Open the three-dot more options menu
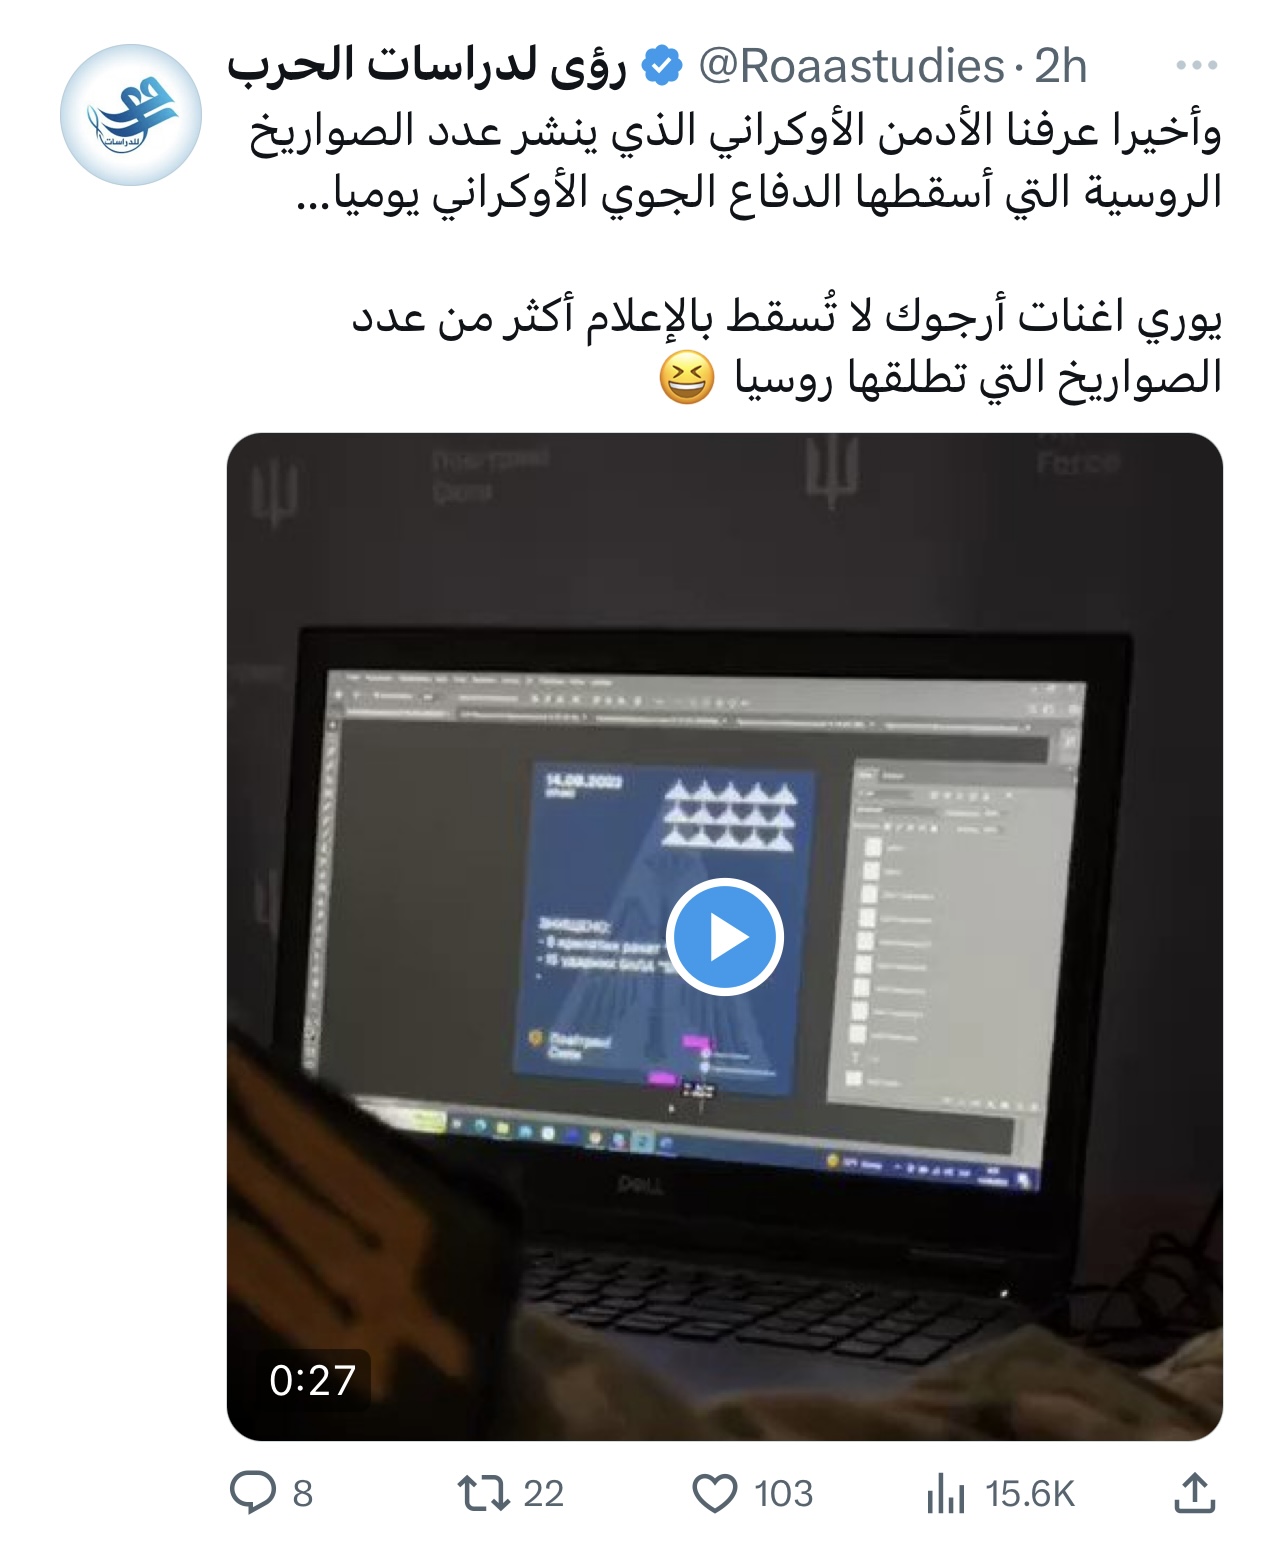1284x1557 pixels. tap(1196, 66)
